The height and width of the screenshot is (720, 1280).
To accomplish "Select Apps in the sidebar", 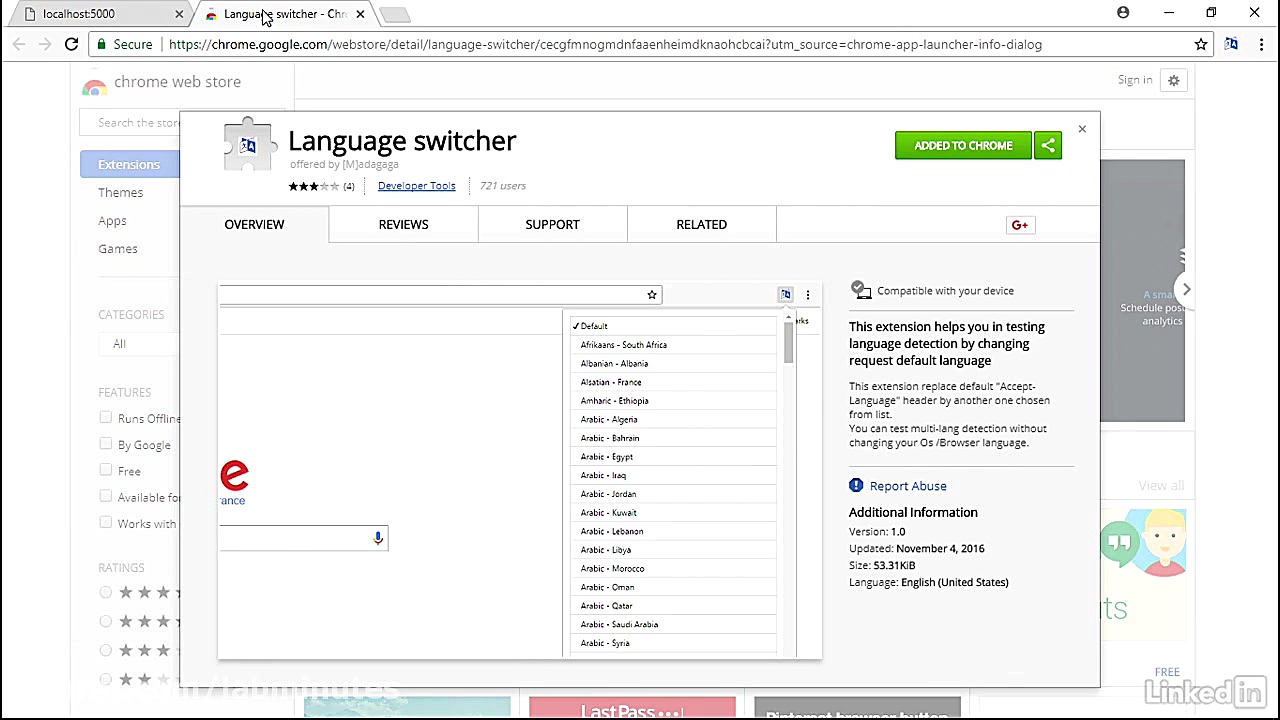I will click(x=112, y=220).
